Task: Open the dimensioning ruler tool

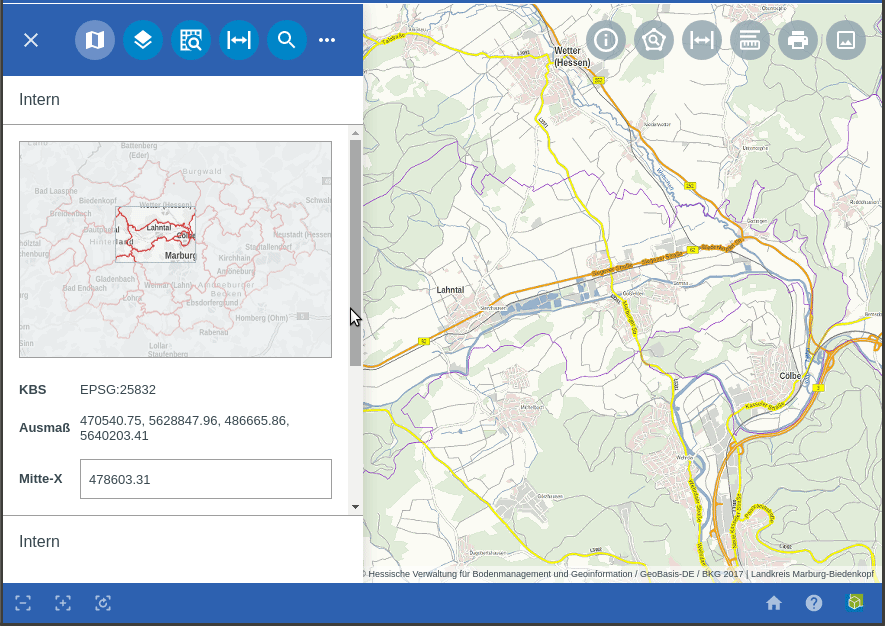Action: point(750,40)
